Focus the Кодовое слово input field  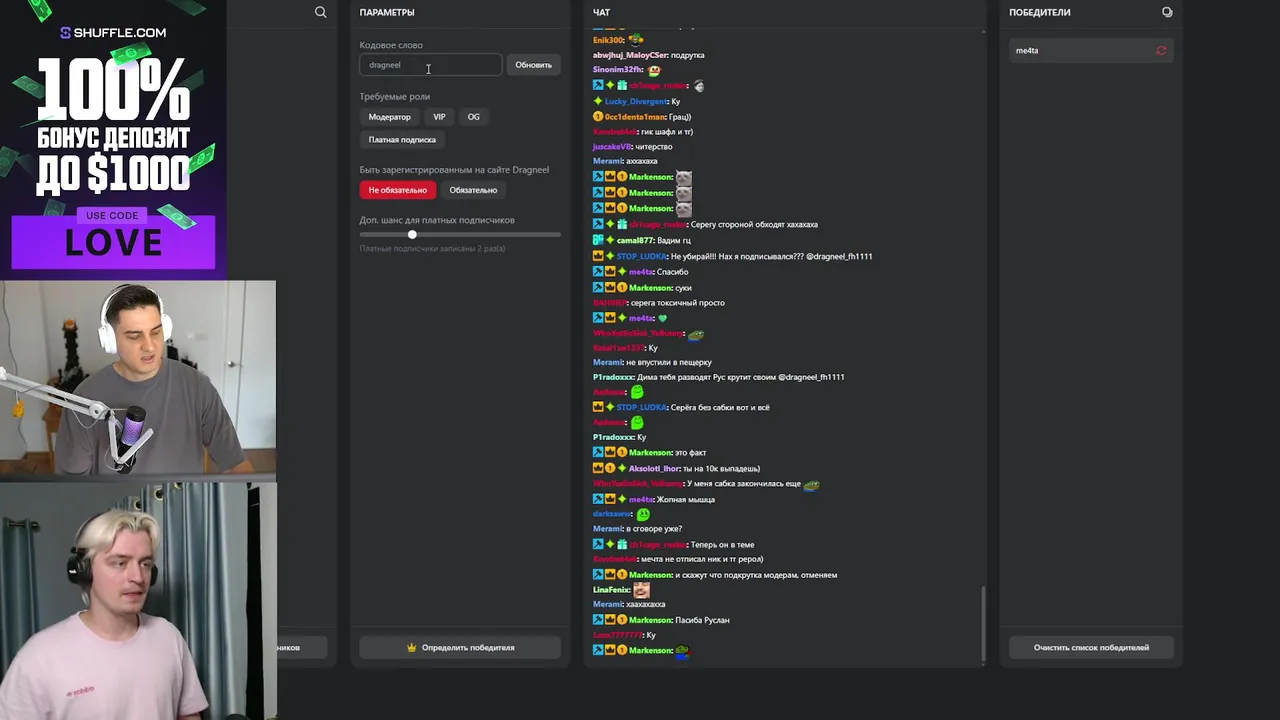430,65
